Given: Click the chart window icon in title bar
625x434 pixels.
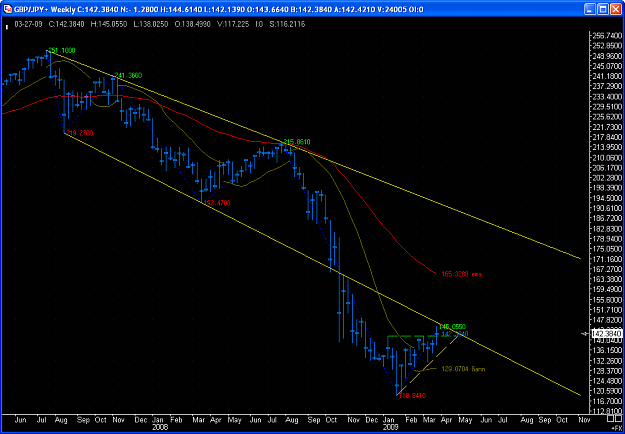Looking at the screenshot, I should coord(8,9).
